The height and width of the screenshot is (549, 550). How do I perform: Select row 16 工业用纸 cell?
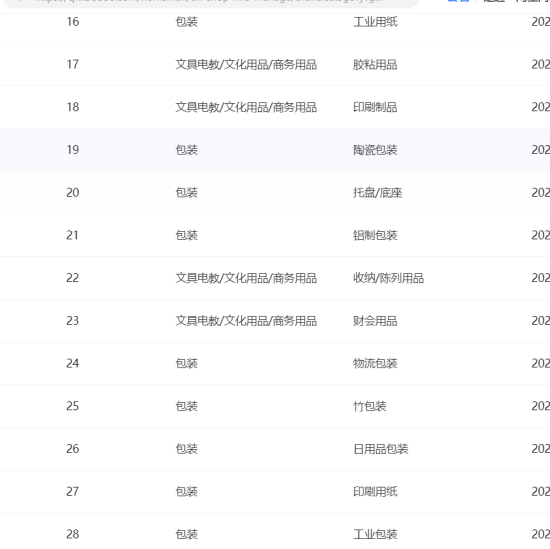375,22
